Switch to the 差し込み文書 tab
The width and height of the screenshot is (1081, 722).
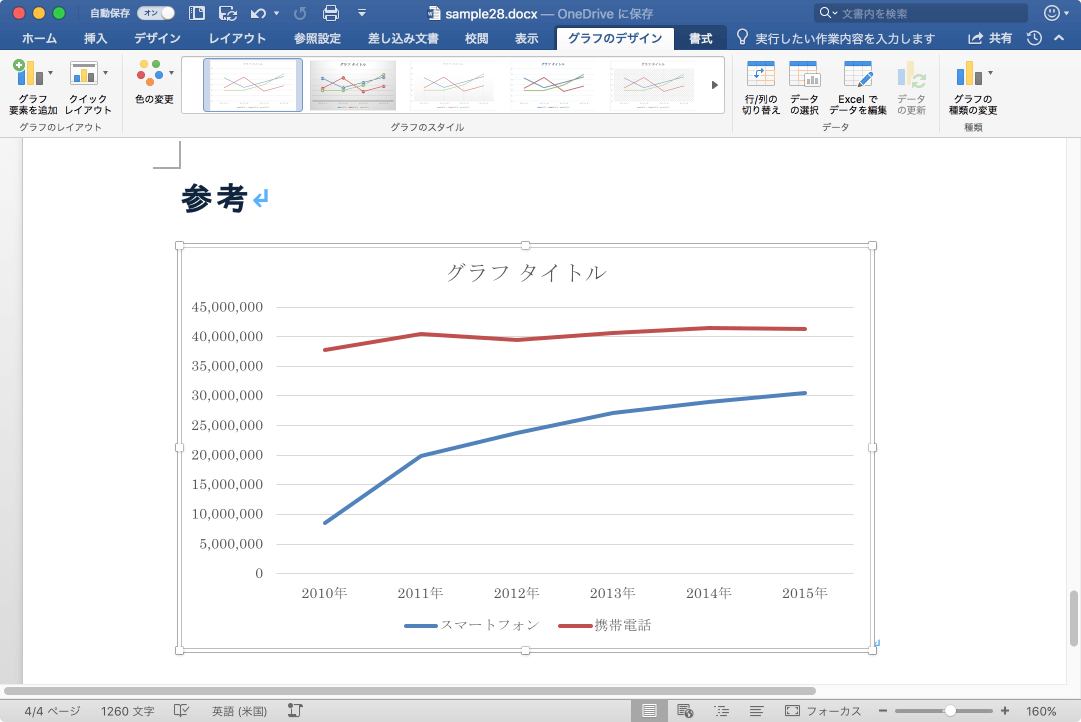403,39
